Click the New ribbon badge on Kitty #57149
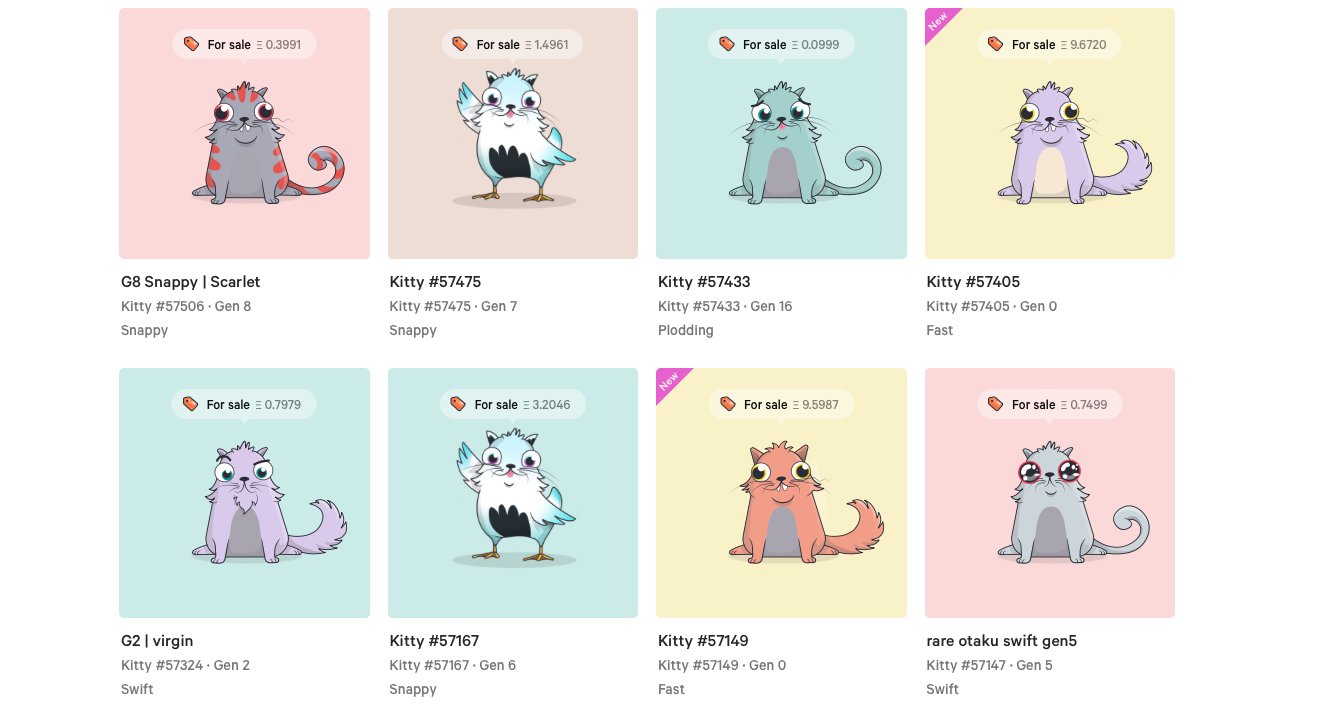The image size is (1323, 702). tap(673, 384)
